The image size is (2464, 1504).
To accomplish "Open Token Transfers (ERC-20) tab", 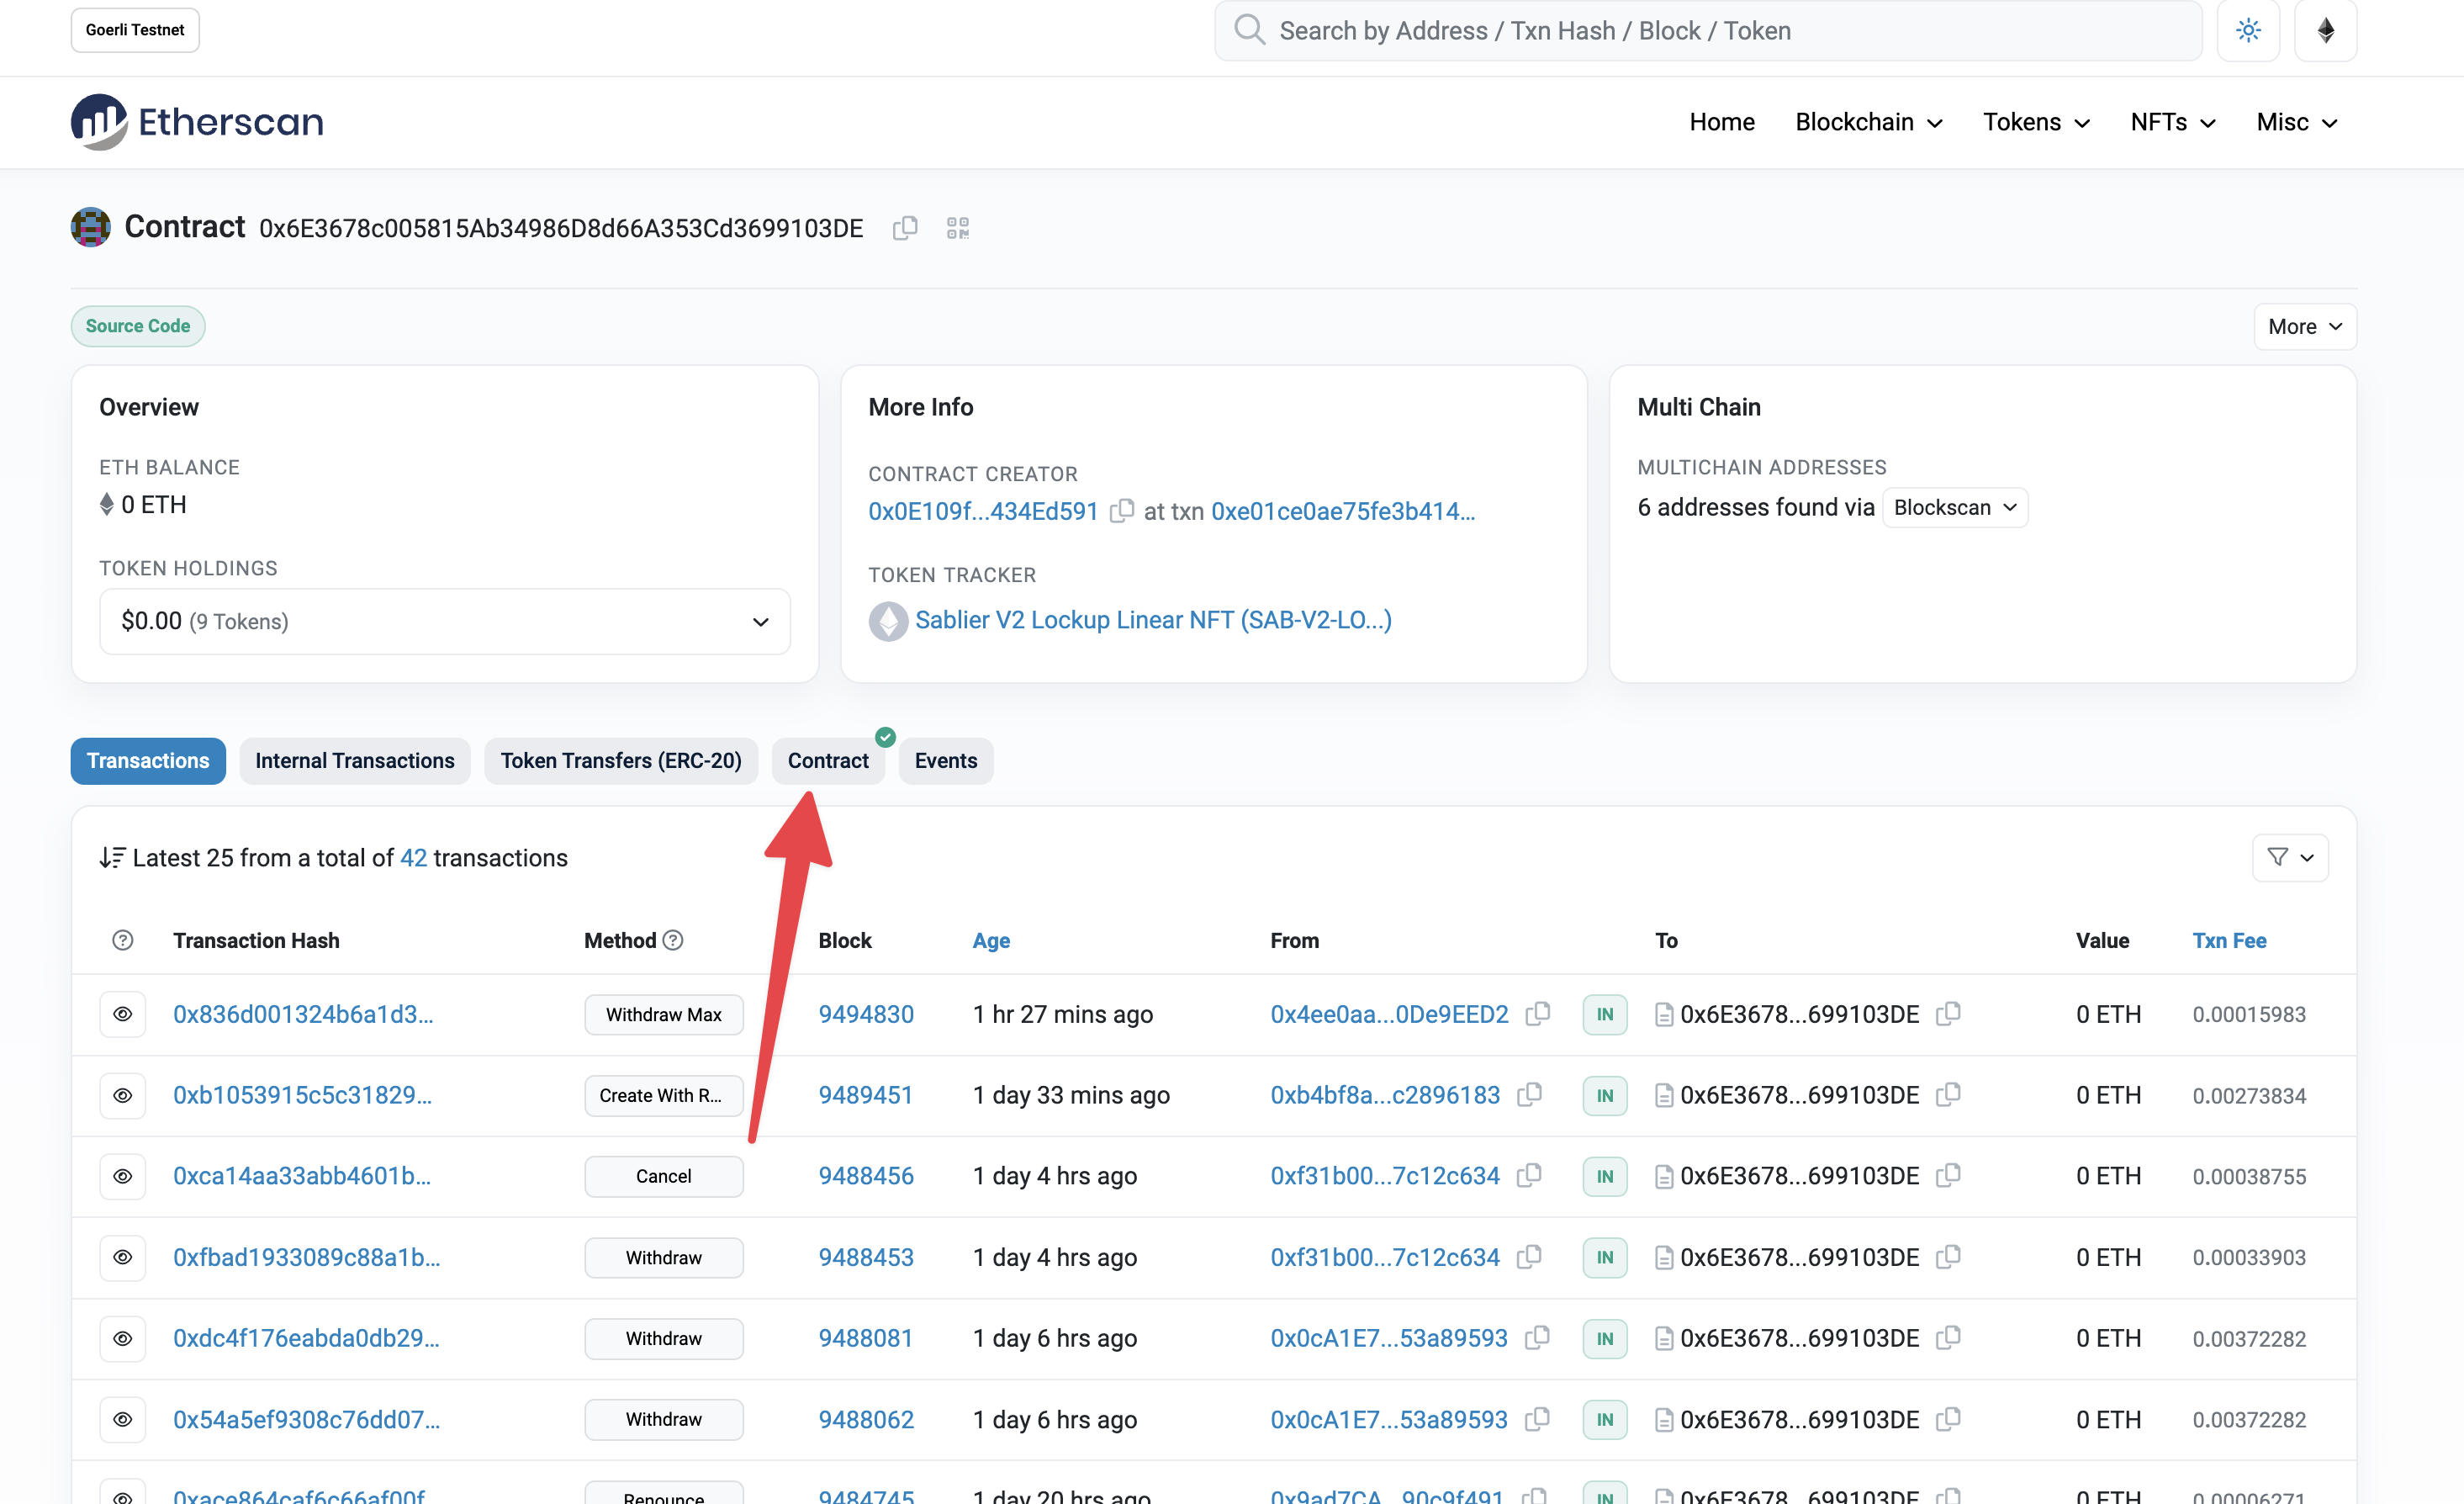I will 621,761.
